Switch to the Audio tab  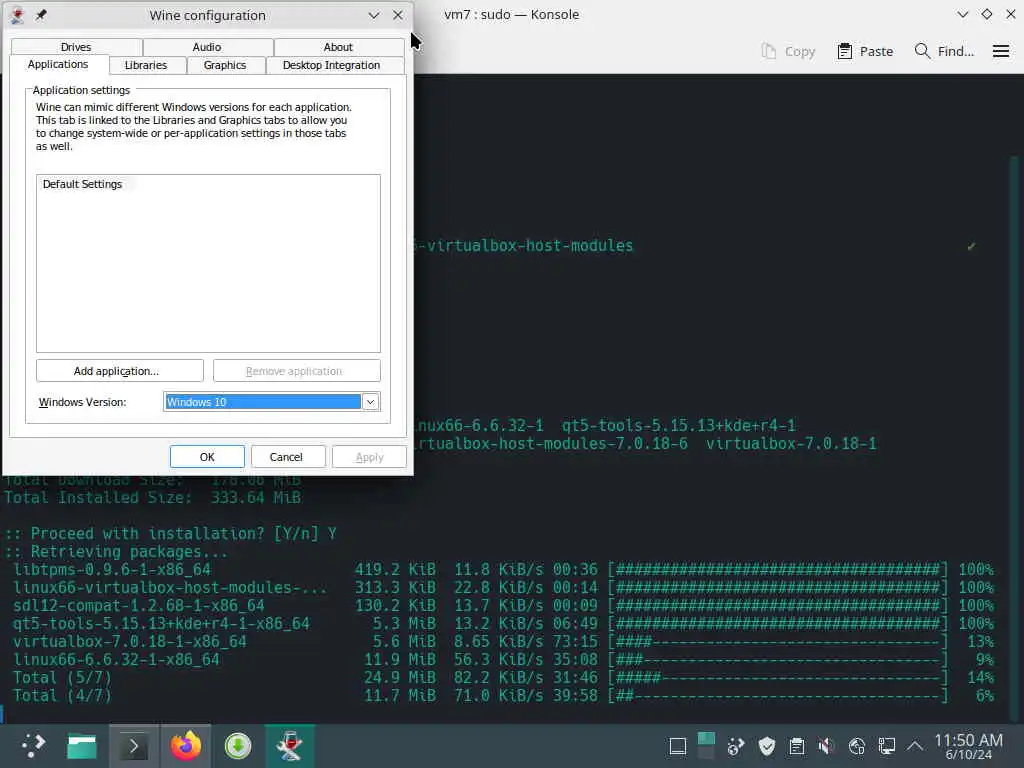click(x=207, y=47)
